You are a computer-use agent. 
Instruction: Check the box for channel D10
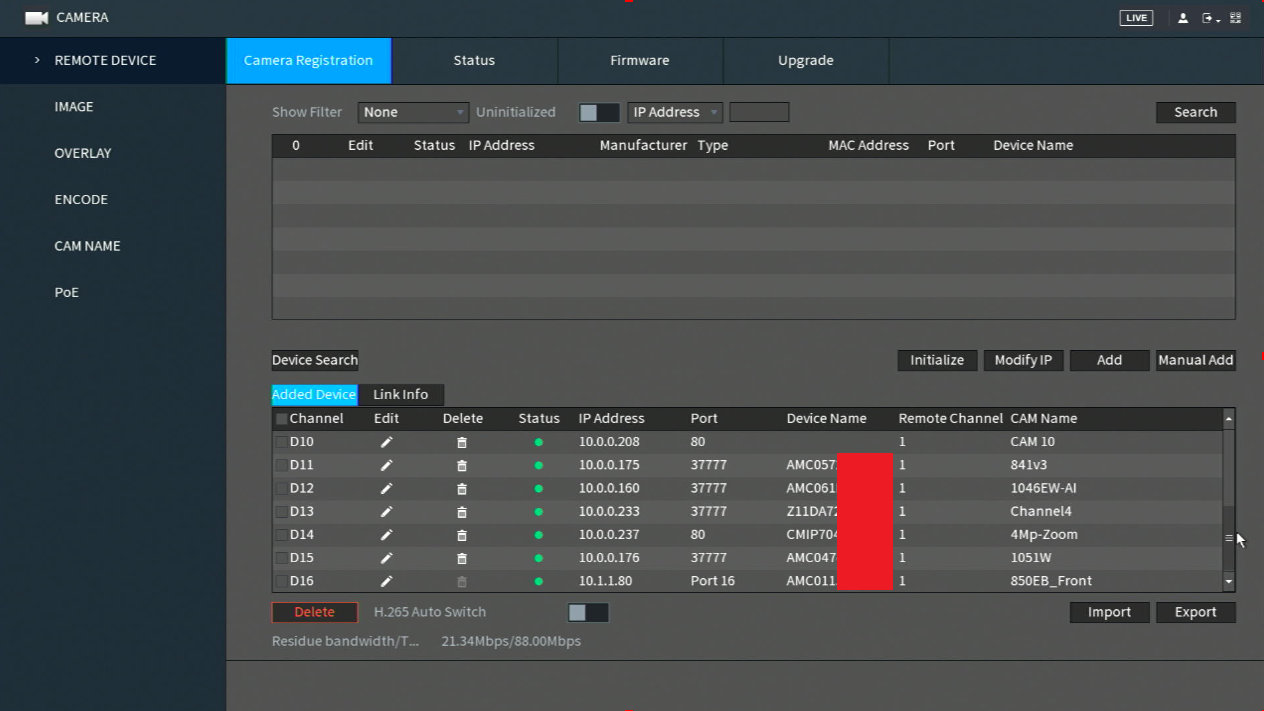click(x=282, y=442)
